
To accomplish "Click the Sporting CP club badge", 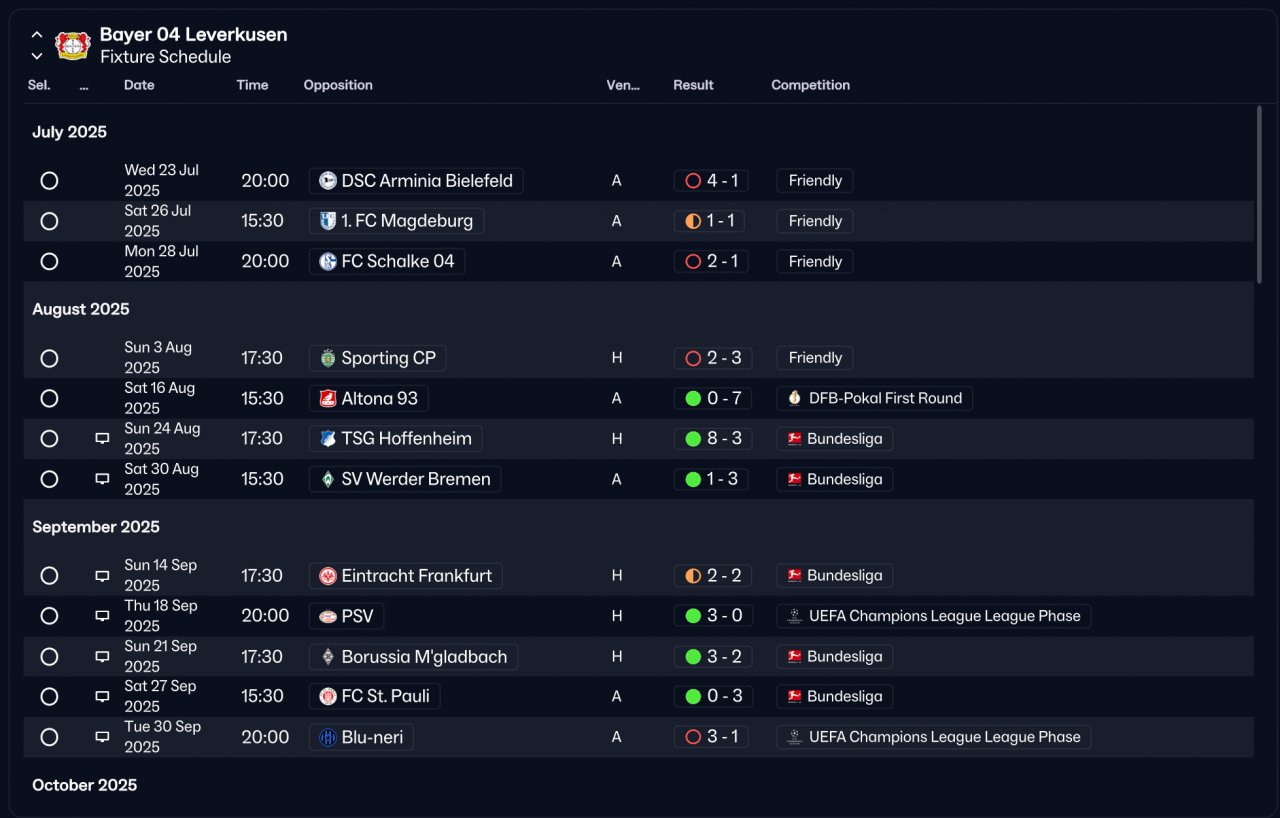I will (x=327, y=358).
